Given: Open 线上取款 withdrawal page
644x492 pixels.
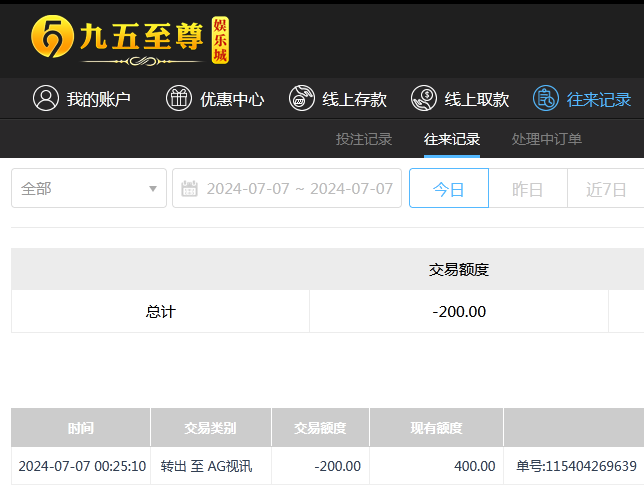Looking at the screenshot, I should 460,99.
